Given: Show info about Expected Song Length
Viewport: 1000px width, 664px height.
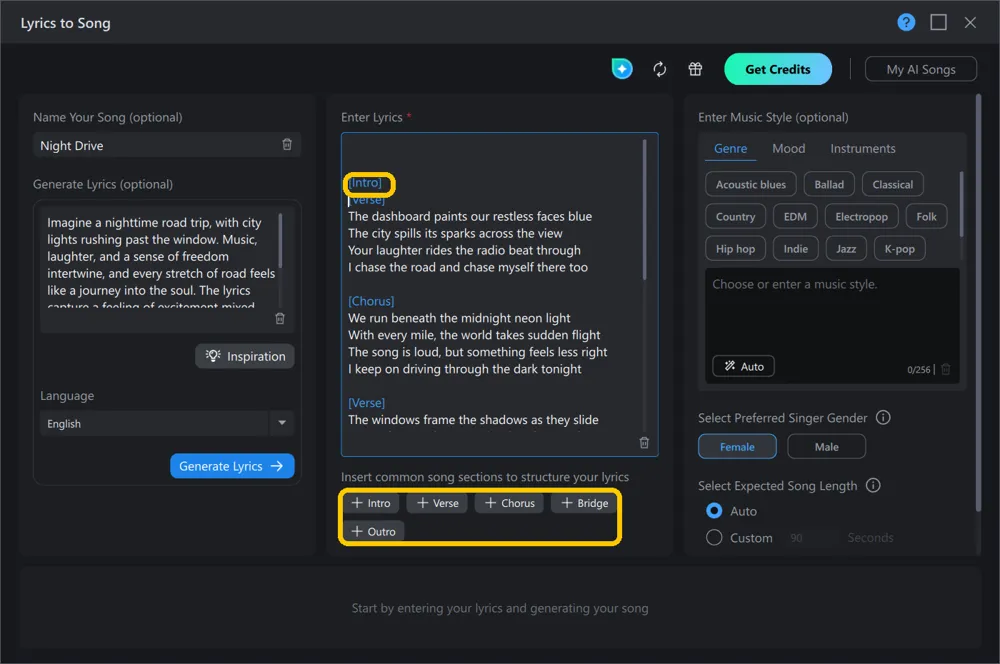Looking at the screenshot, I should click(x=873, y=485).
